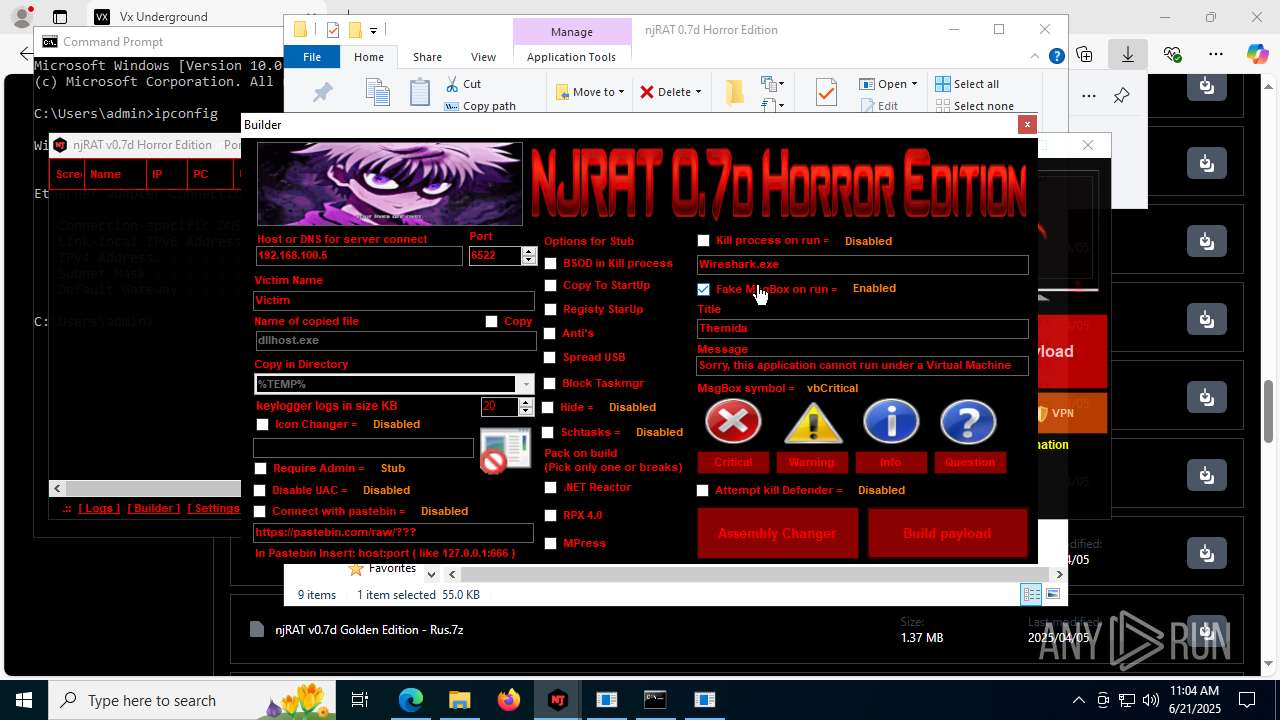Click the Cut scissors in Explorer ribbon
The width and height of the screenshot is (1280, 720).
coord(452,84)
